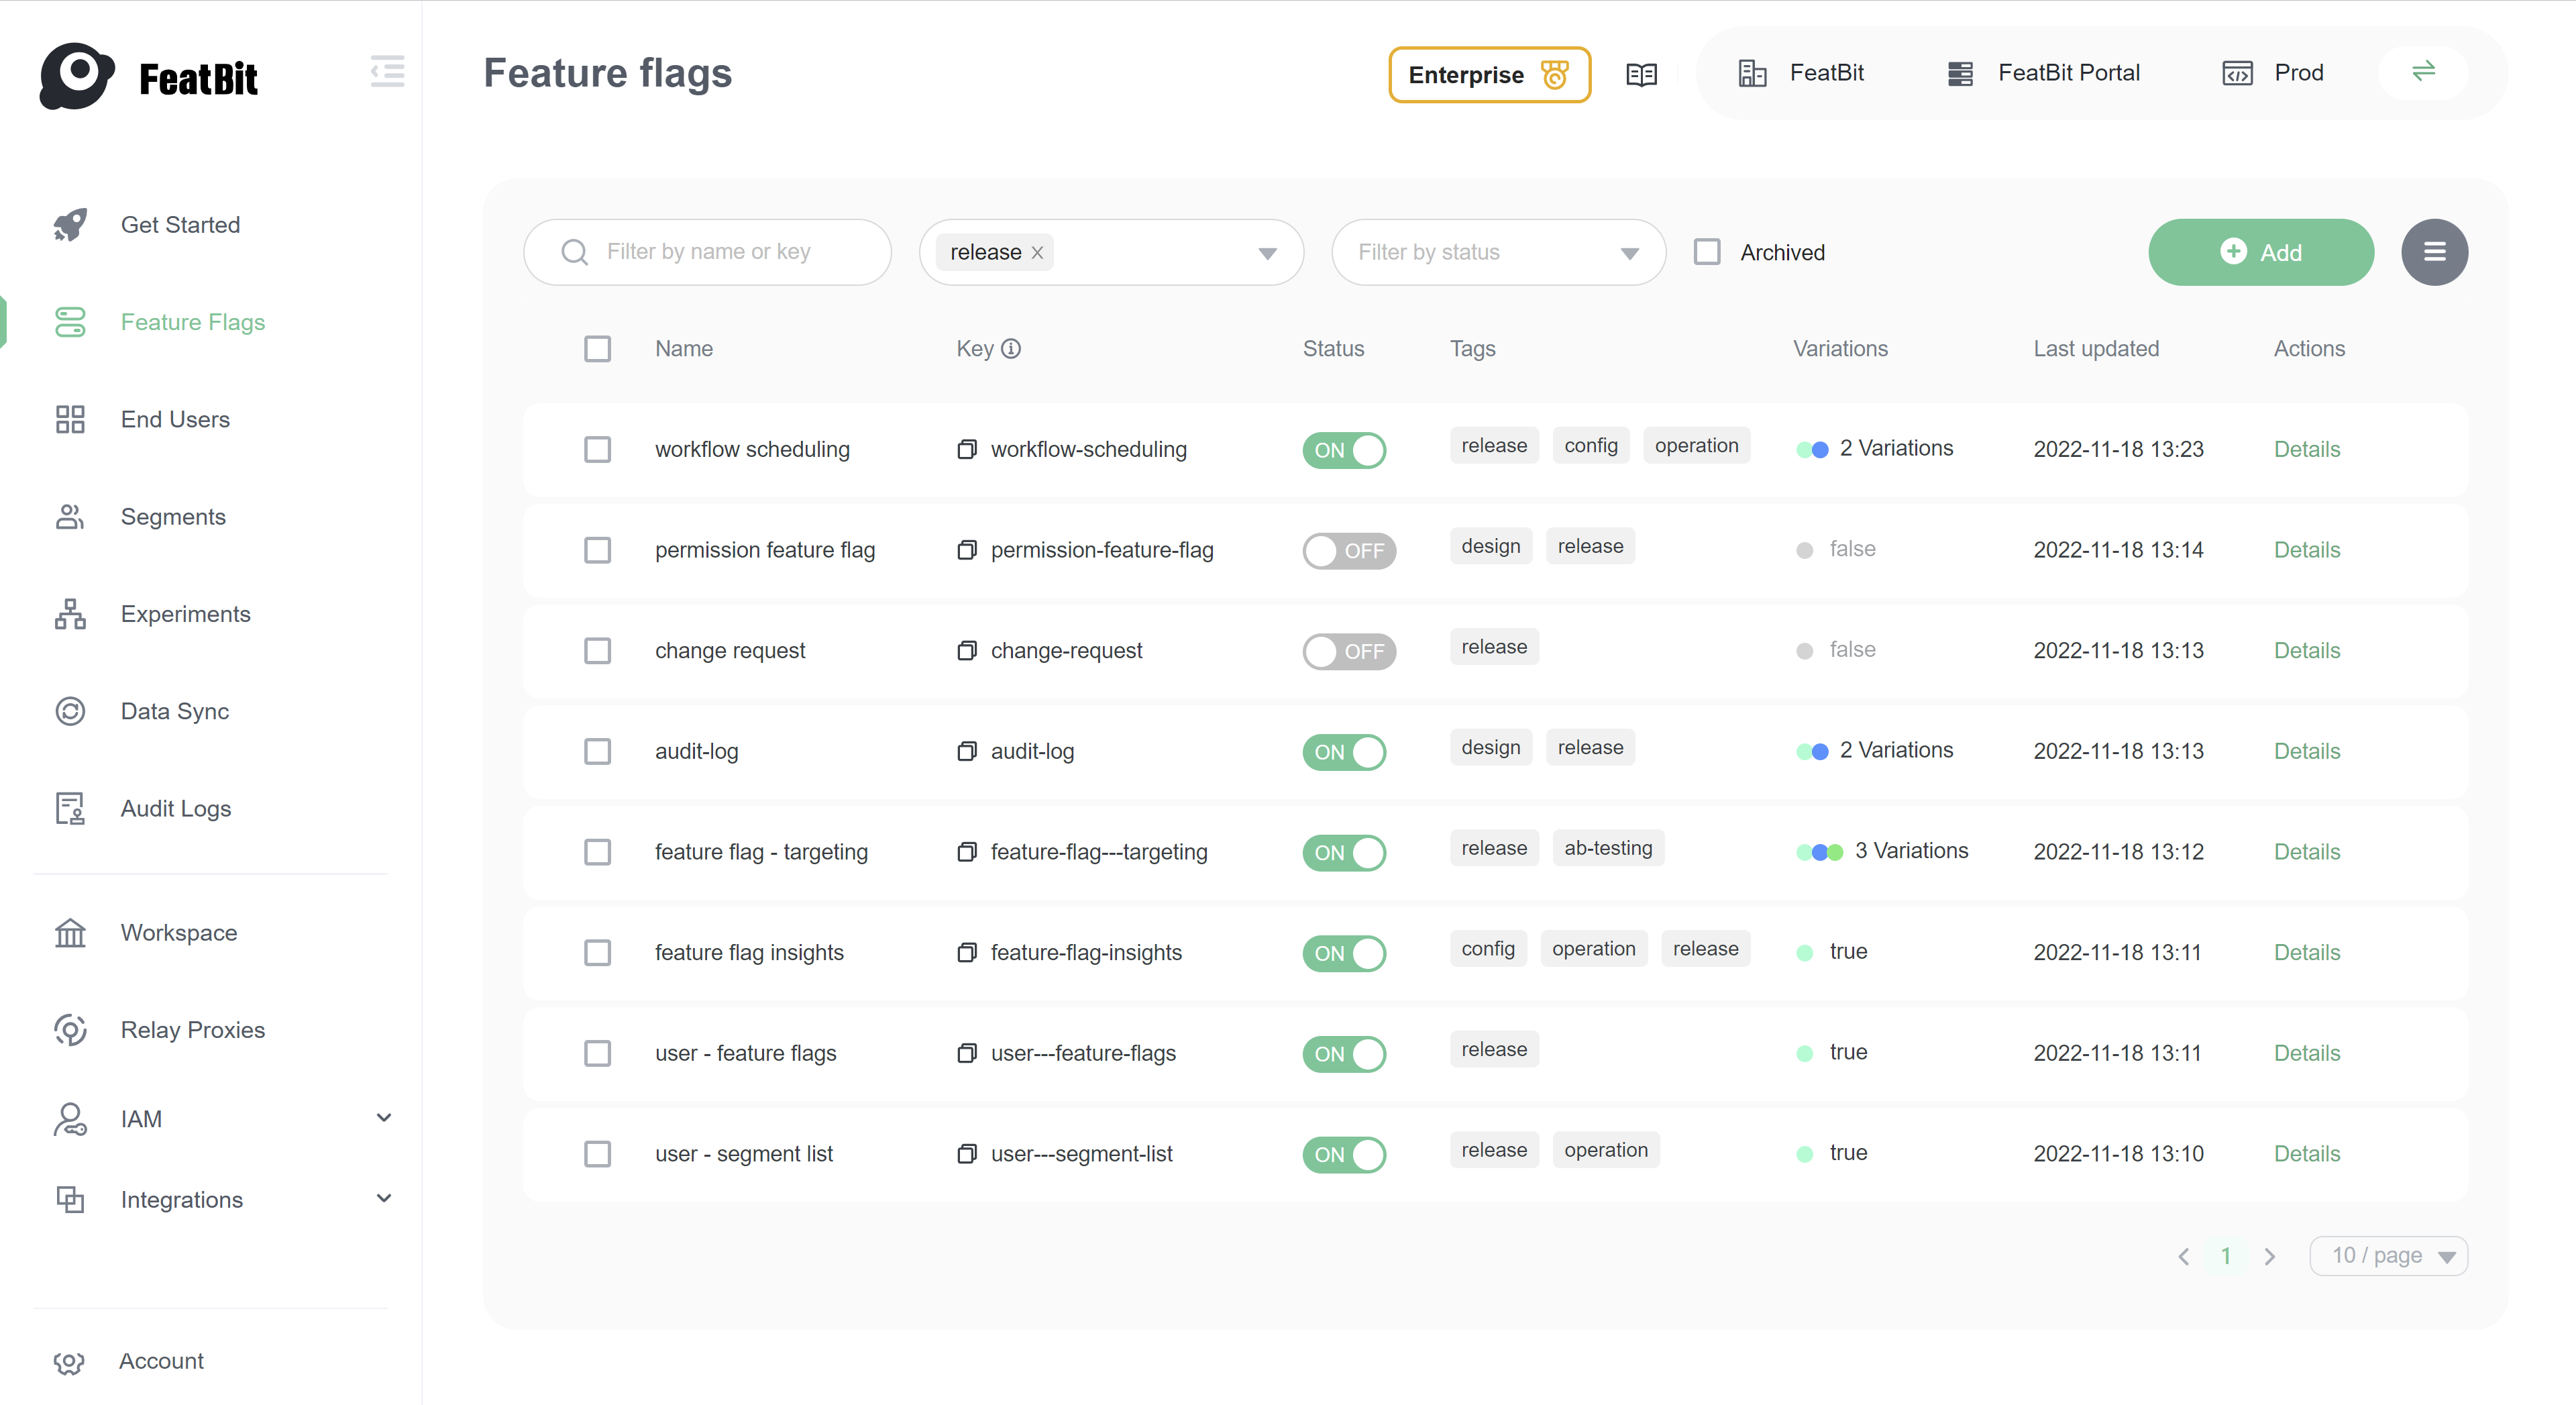Collapse the sidebar menu icon
Image resolution: width=2576 pixels, height=1405 pixels.
pos(387,71)
